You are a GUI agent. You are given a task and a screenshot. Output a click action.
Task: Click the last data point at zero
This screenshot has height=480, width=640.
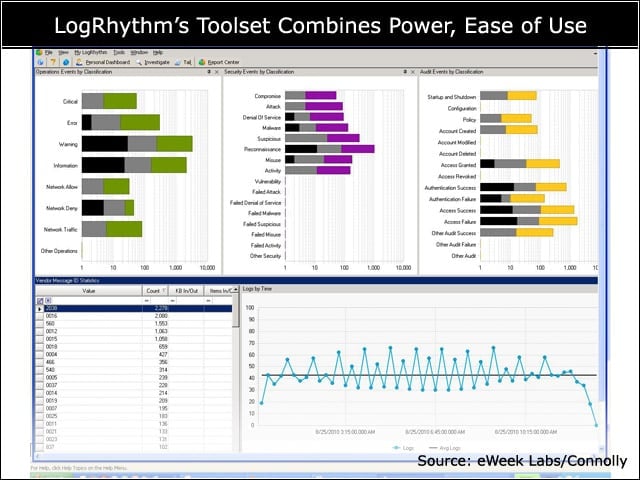(596, 425)
